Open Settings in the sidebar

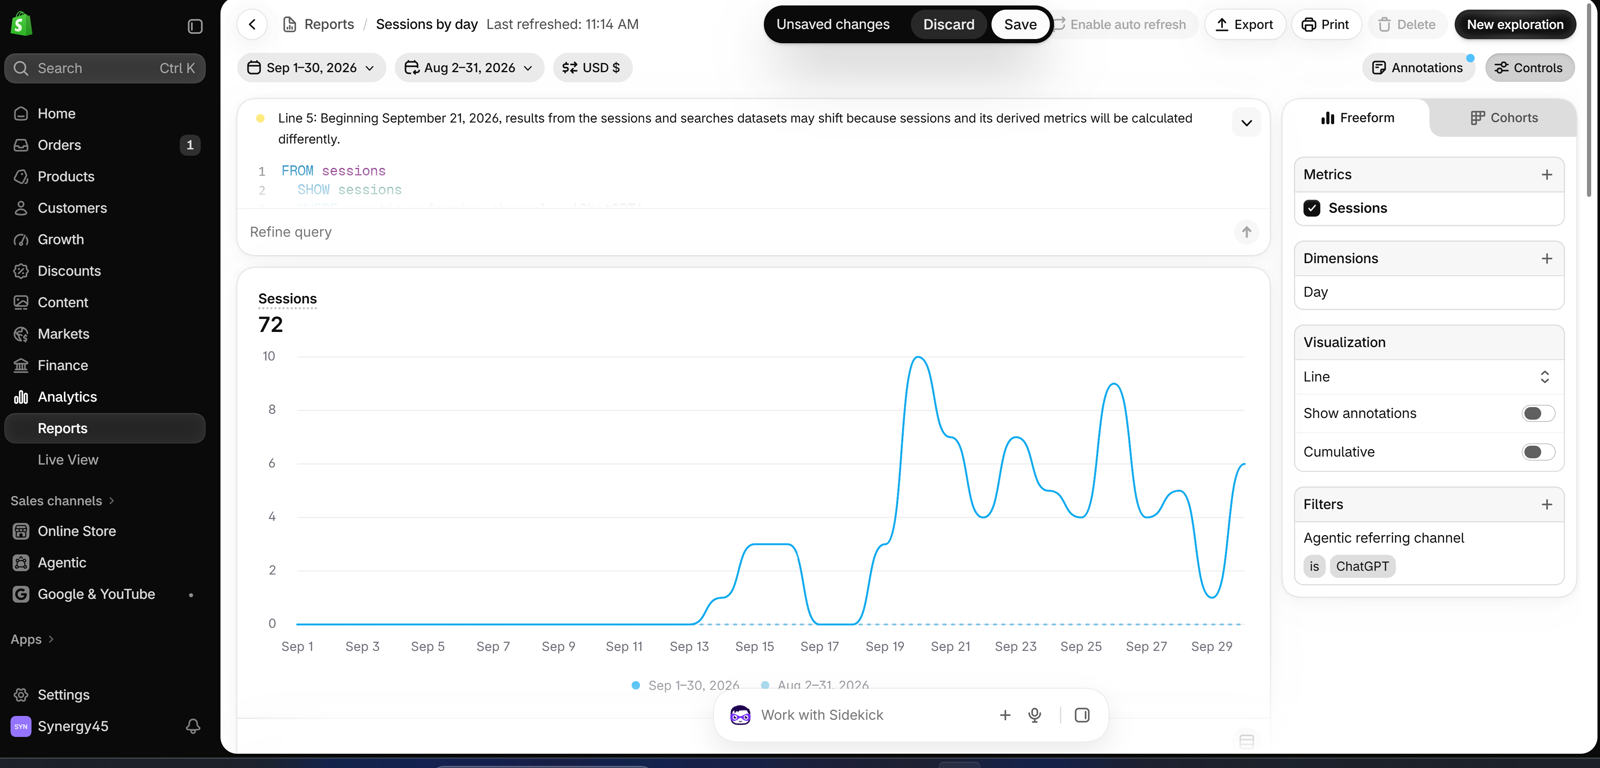point(105,695)
